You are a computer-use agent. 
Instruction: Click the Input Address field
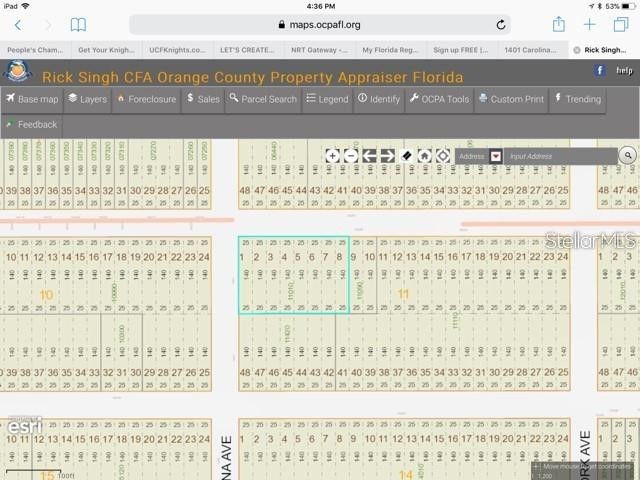(560, 156)
